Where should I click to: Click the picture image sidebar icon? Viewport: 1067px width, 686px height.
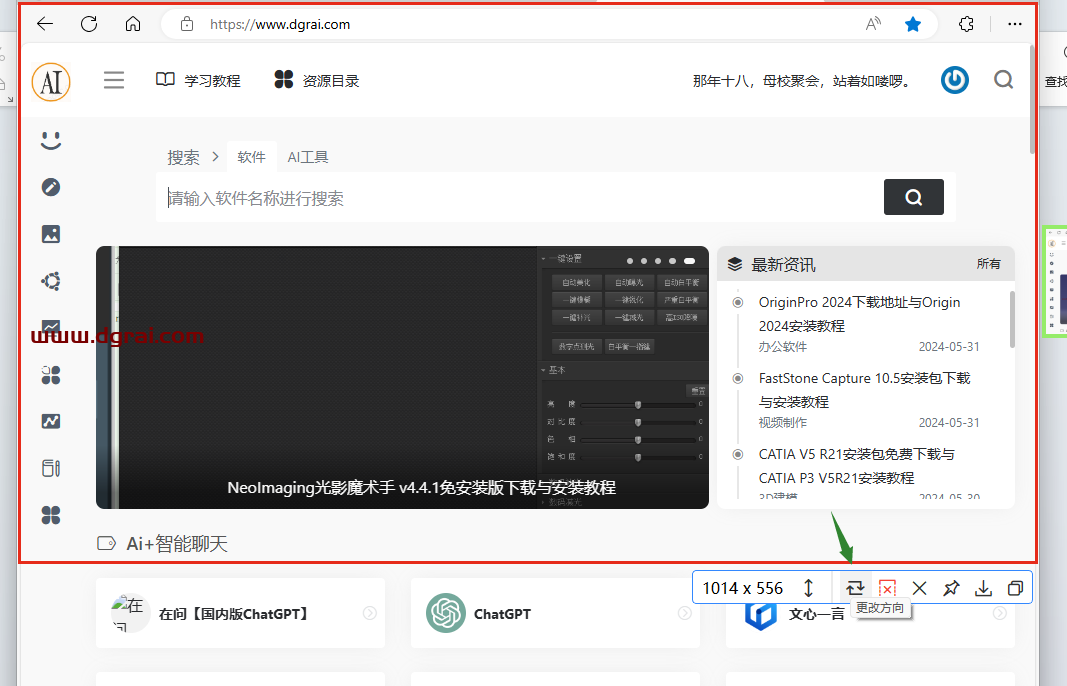[51, 234]
